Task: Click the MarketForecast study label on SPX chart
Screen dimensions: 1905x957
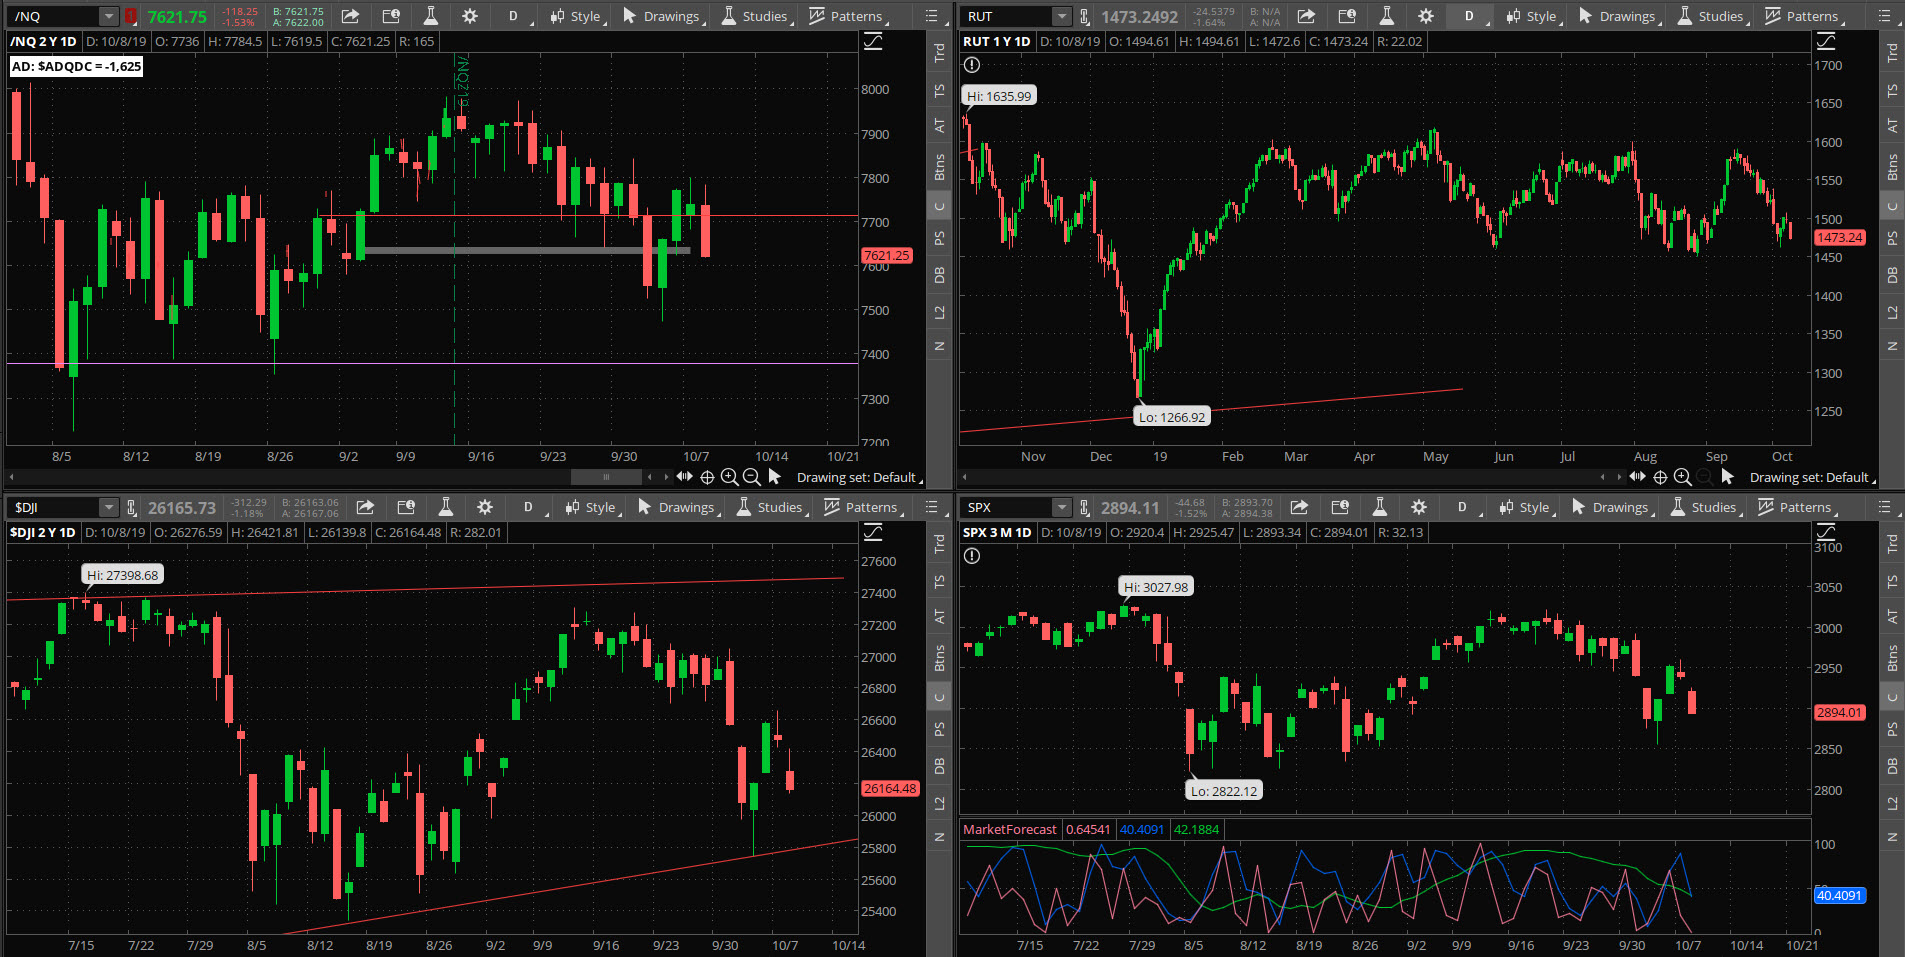Action: coord(1009,829)
